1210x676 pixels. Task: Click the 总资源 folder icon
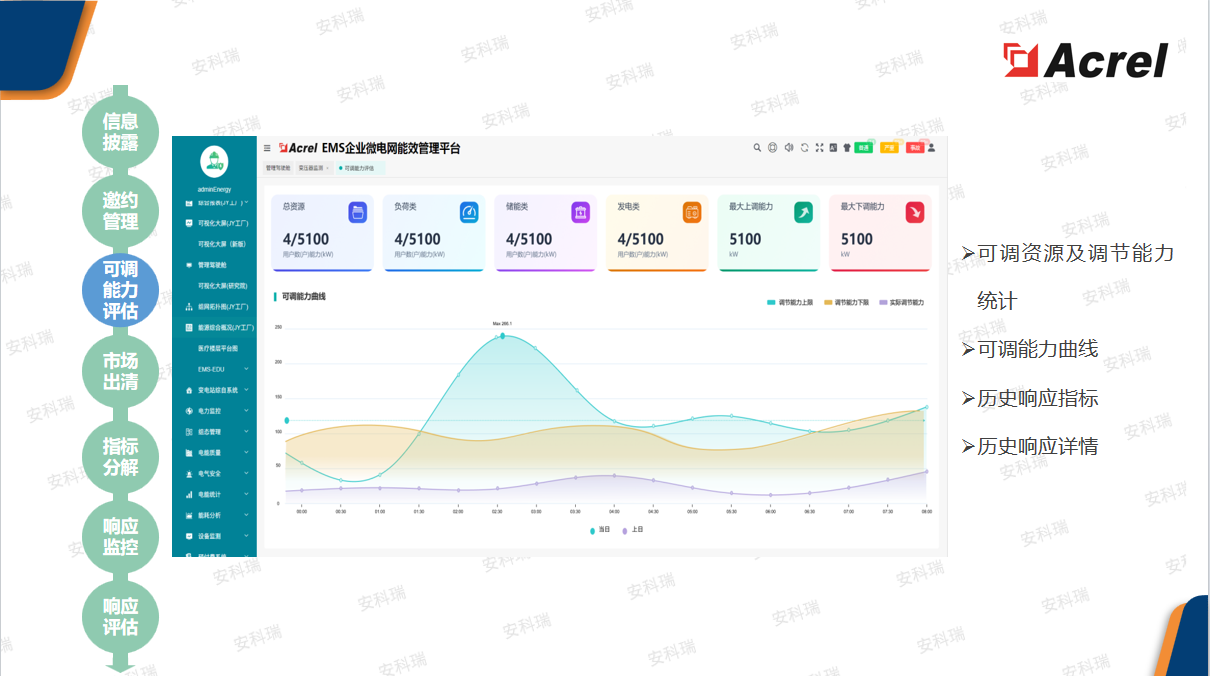[357, 212]
